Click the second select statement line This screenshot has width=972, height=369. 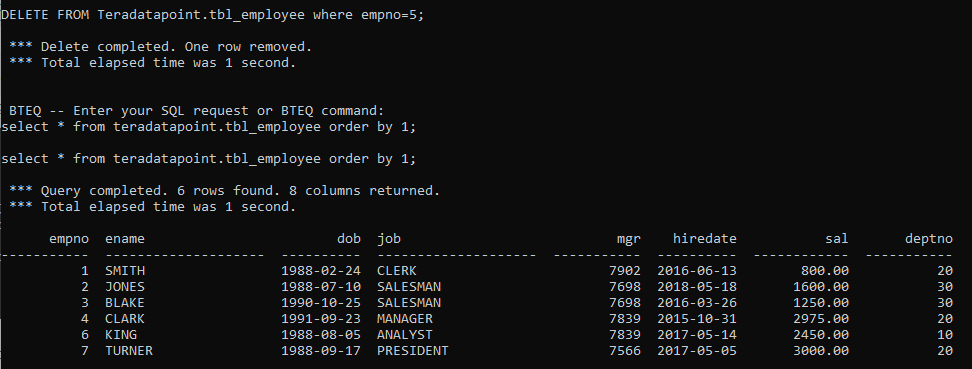[x=209, y=159]
